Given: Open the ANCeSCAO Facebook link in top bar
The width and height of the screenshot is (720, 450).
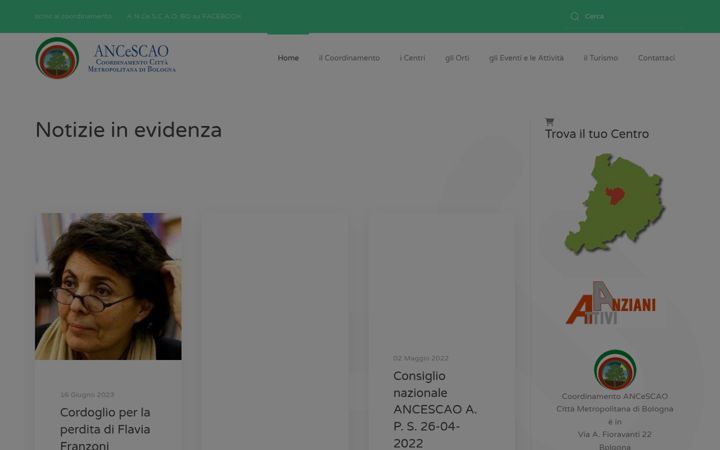Looking at the screenshot, I should 184,16.
